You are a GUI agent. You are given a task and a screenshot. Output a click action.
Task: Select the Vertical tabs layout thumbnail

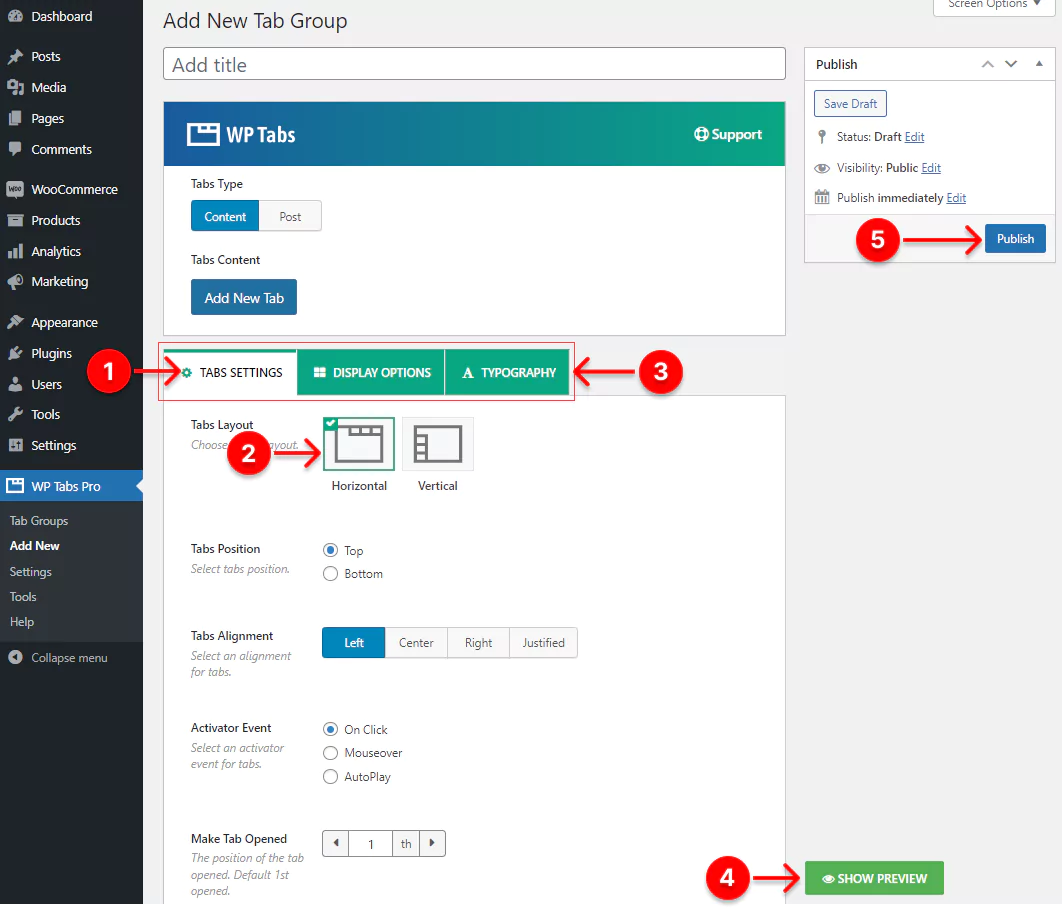click(x=438, y=444)
